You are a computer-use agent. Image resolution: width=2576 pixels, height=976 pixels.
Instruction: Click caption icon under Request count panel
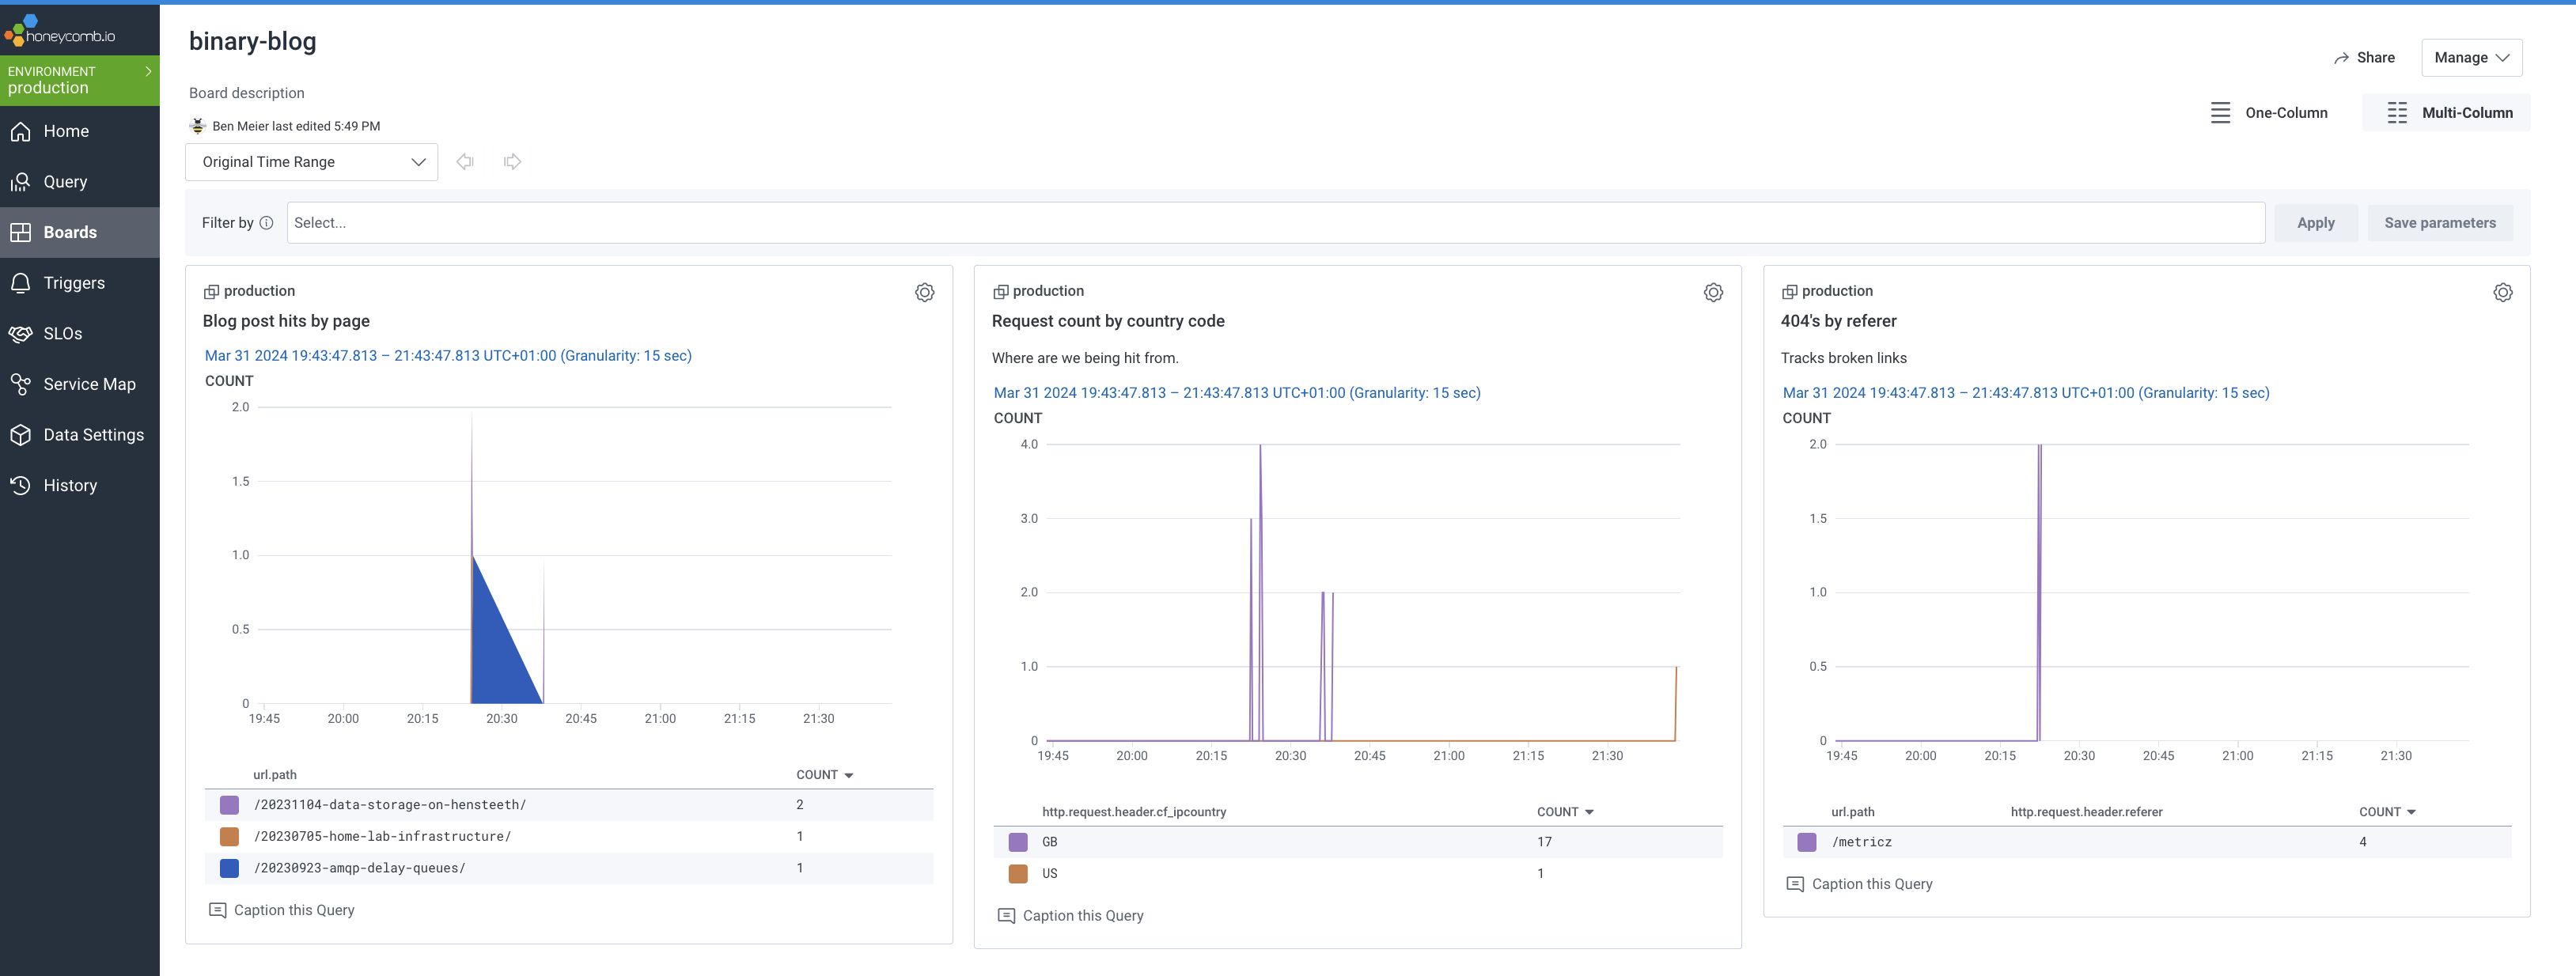click(x=1006, y=916)
